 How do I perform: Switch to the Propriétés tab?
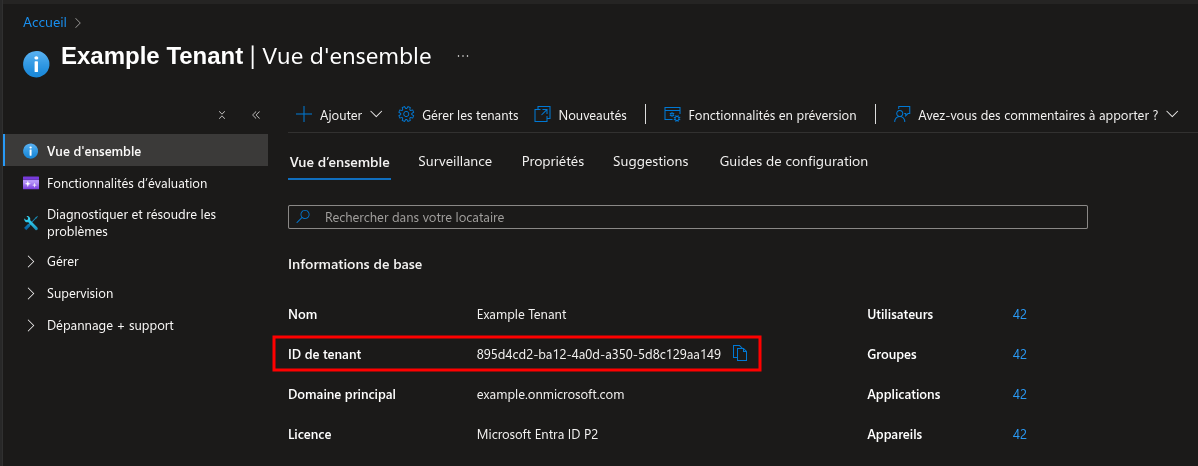click(553, 161)
